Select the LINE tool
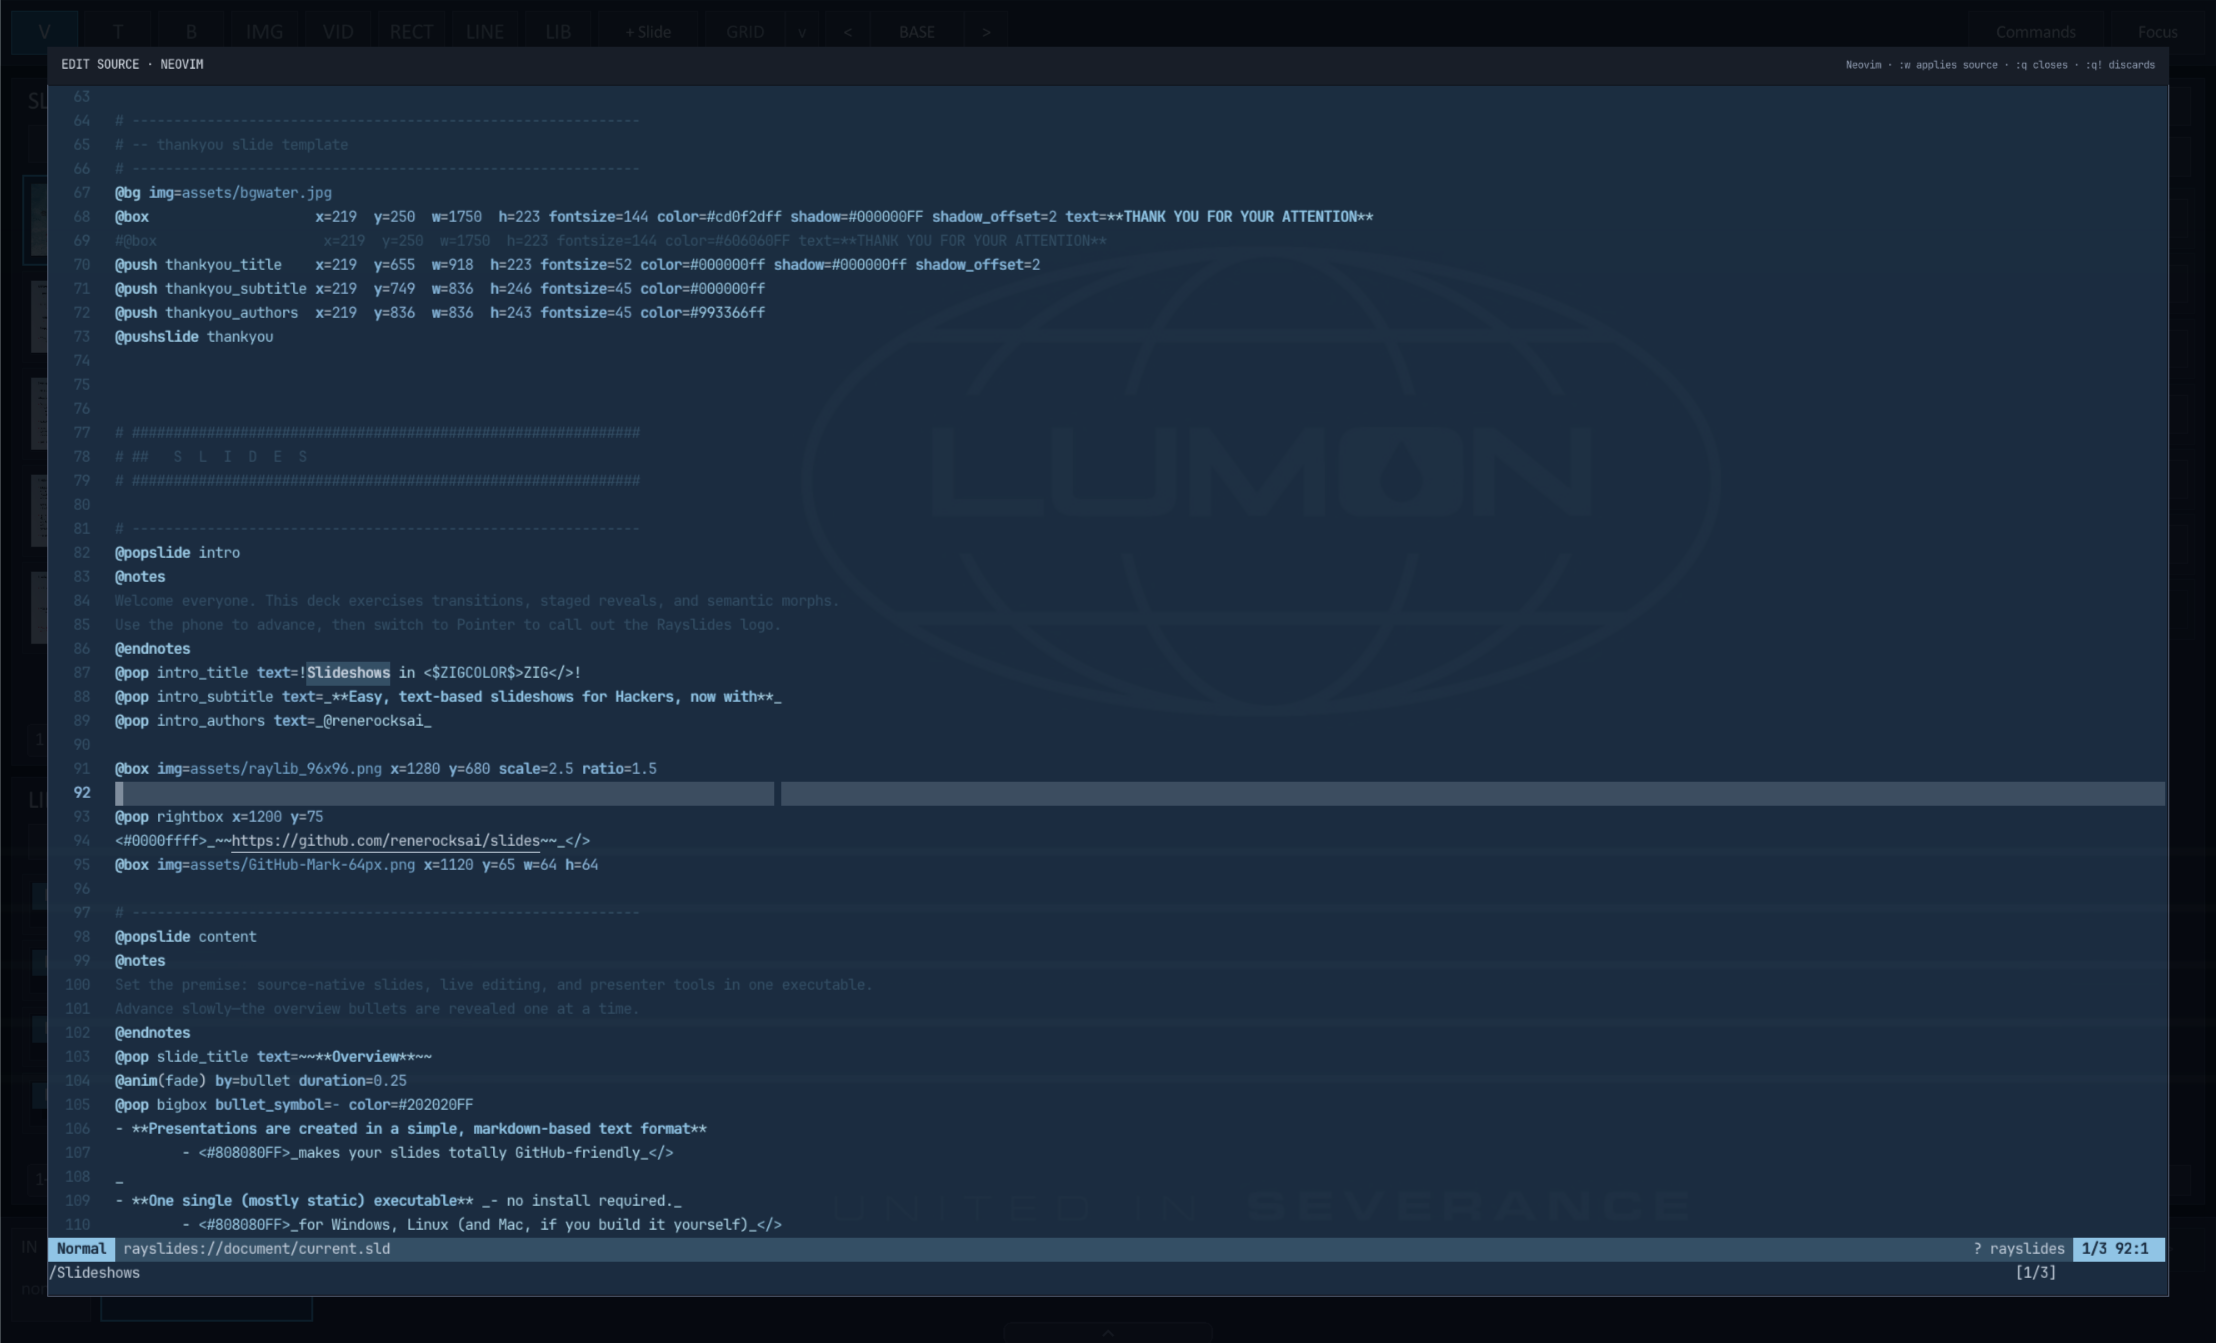The height and width of the screenshot is (1343, 2216). 485,32
